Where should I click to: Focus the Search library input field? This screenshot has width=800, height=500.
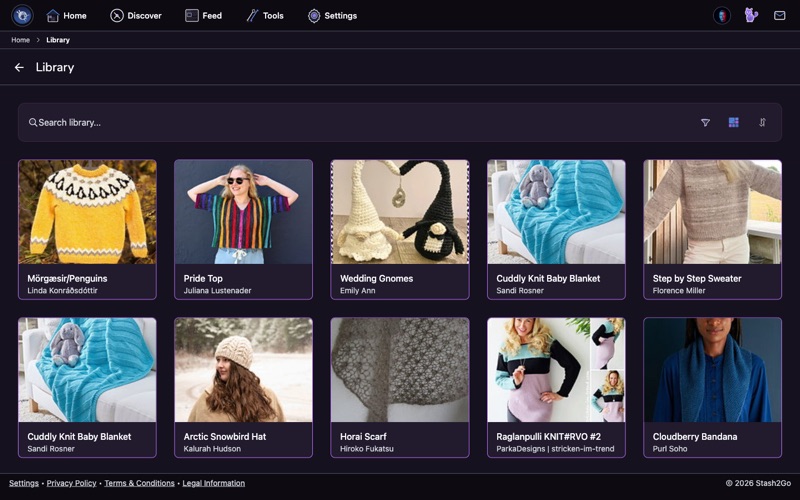click(x=357, y=122)
